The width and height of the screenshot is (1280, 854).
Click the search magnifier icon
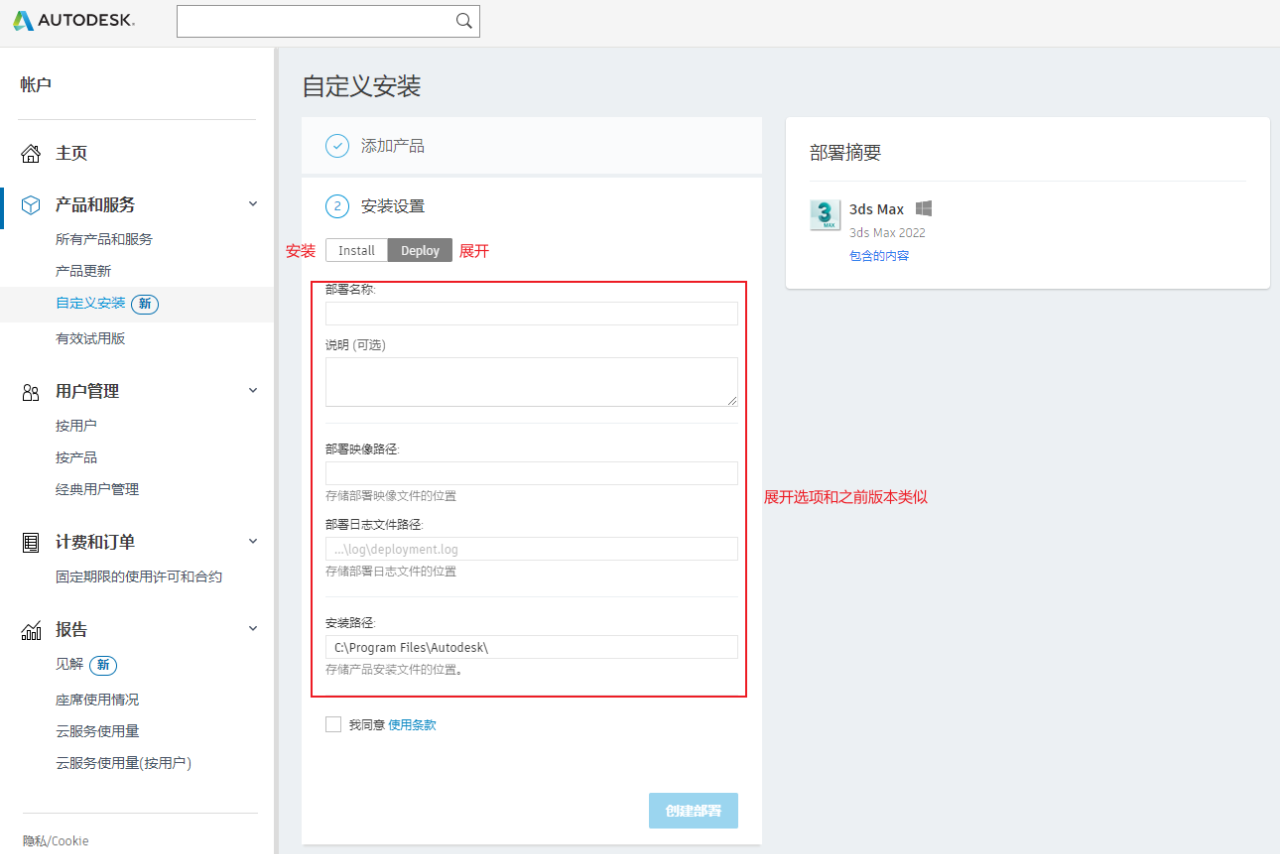pos(464,21)
